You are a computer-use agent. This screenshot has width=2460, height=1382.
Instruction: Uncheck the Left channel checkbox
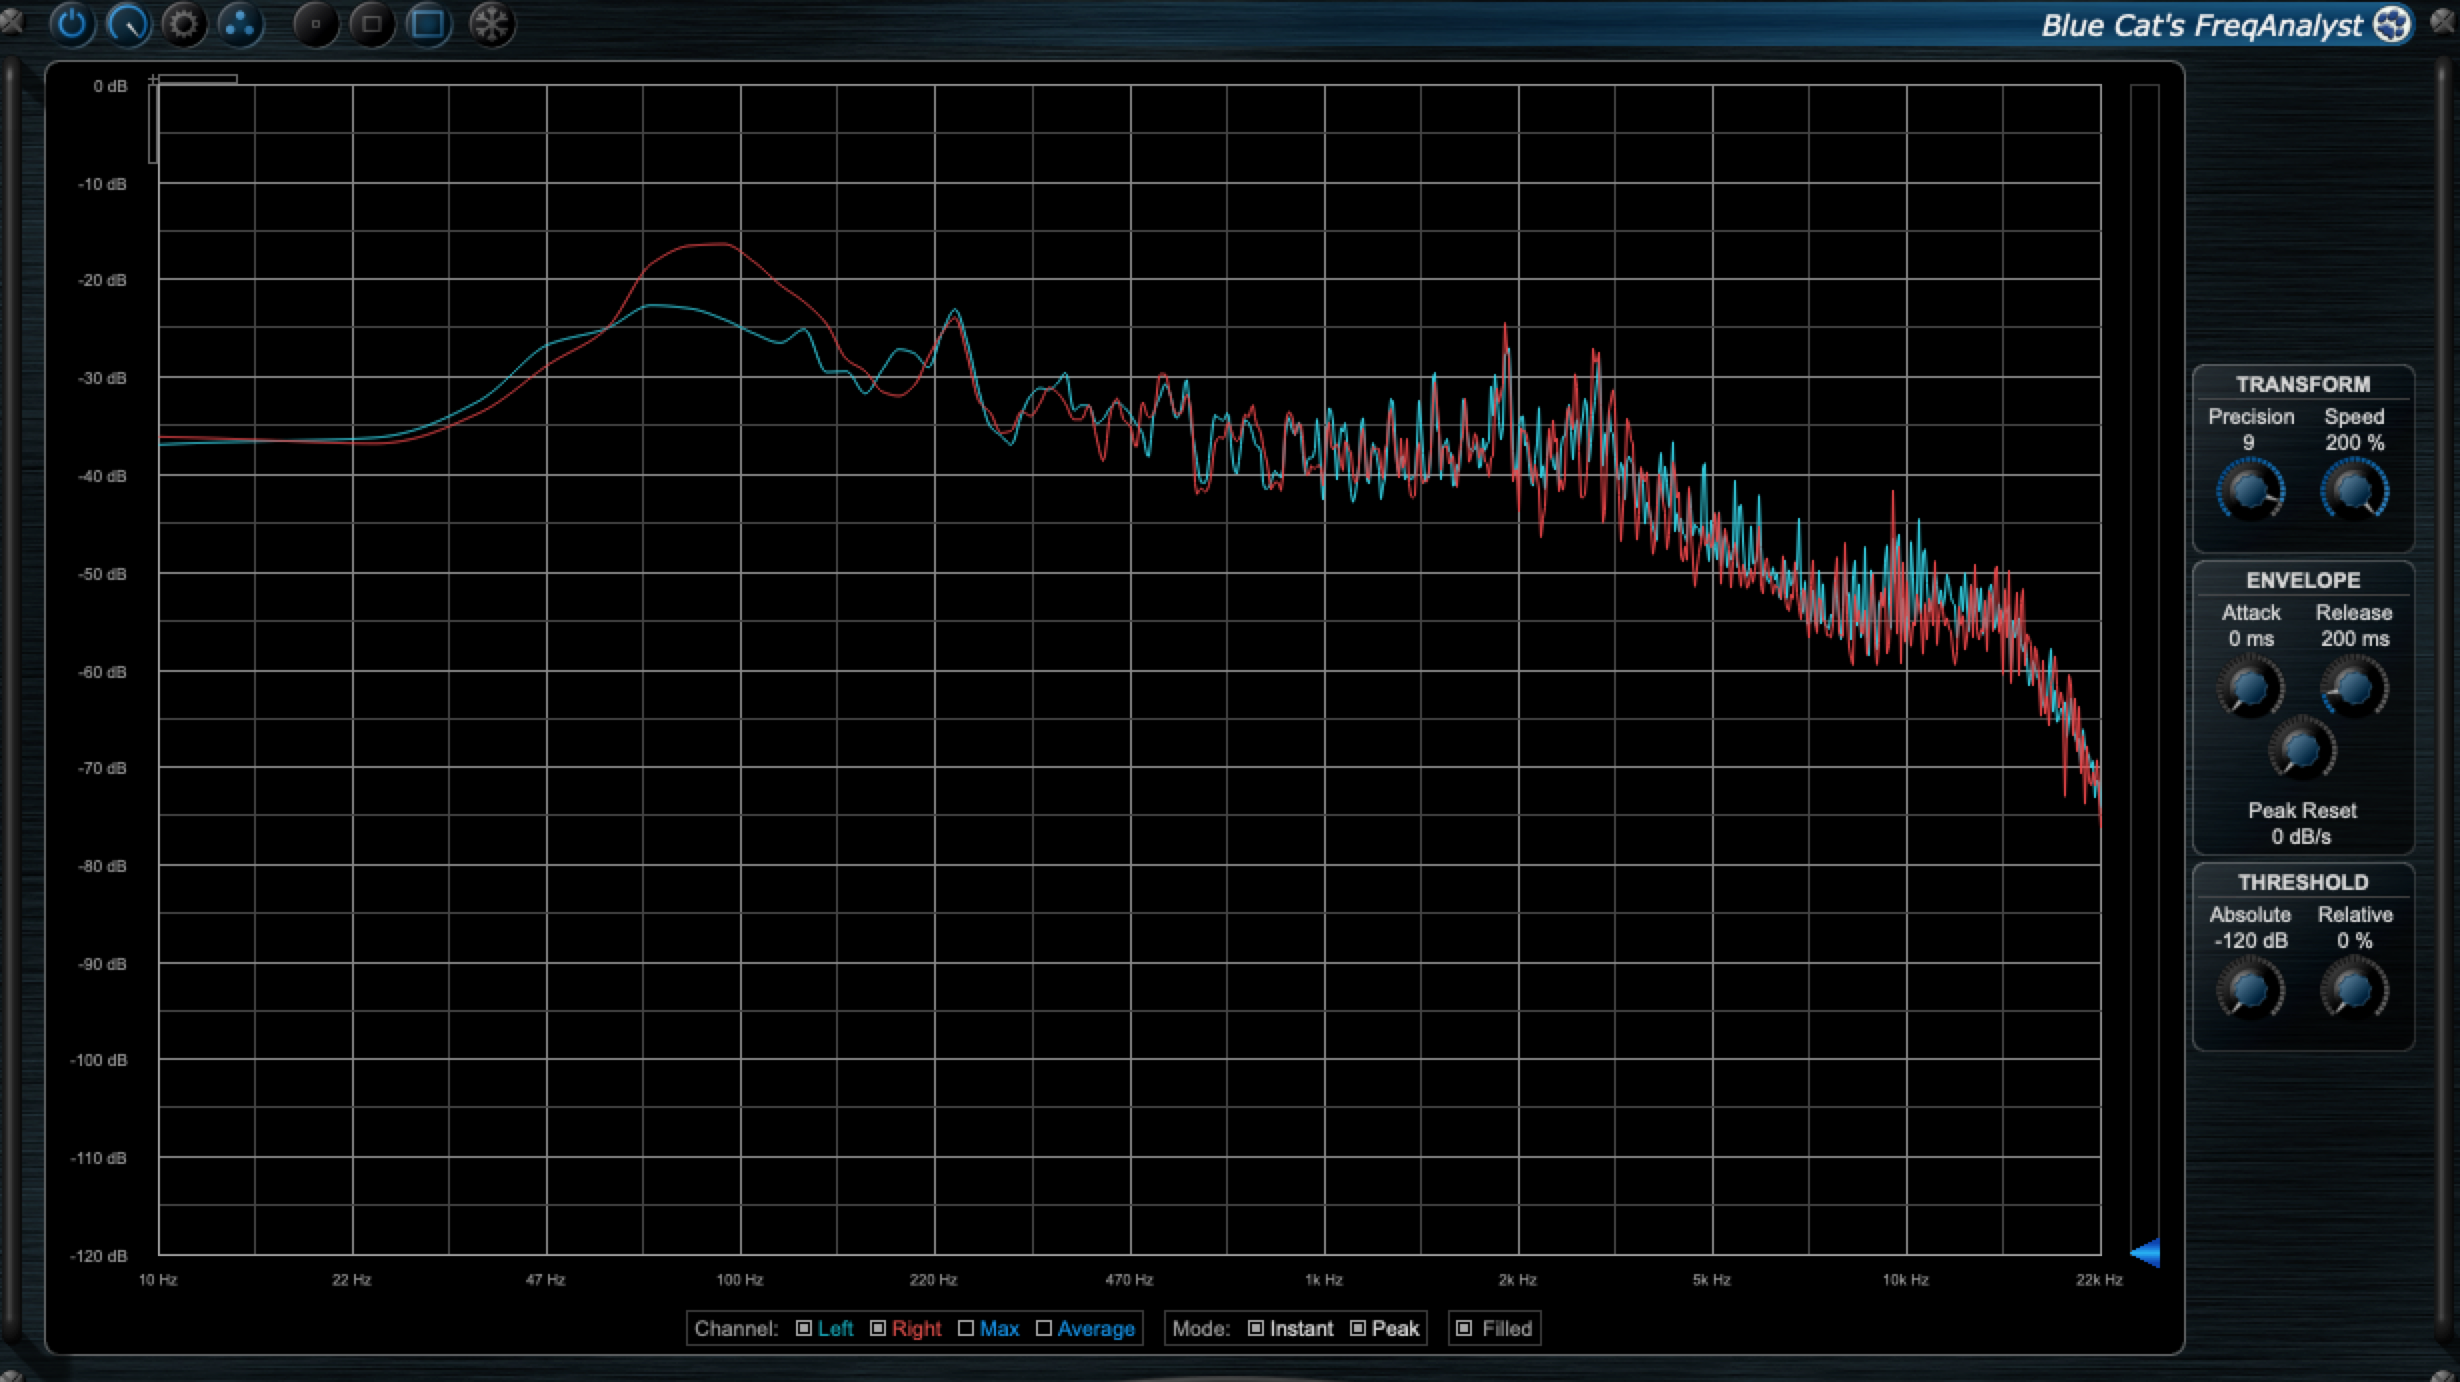pyautogui.click(x=804, y=1328)
